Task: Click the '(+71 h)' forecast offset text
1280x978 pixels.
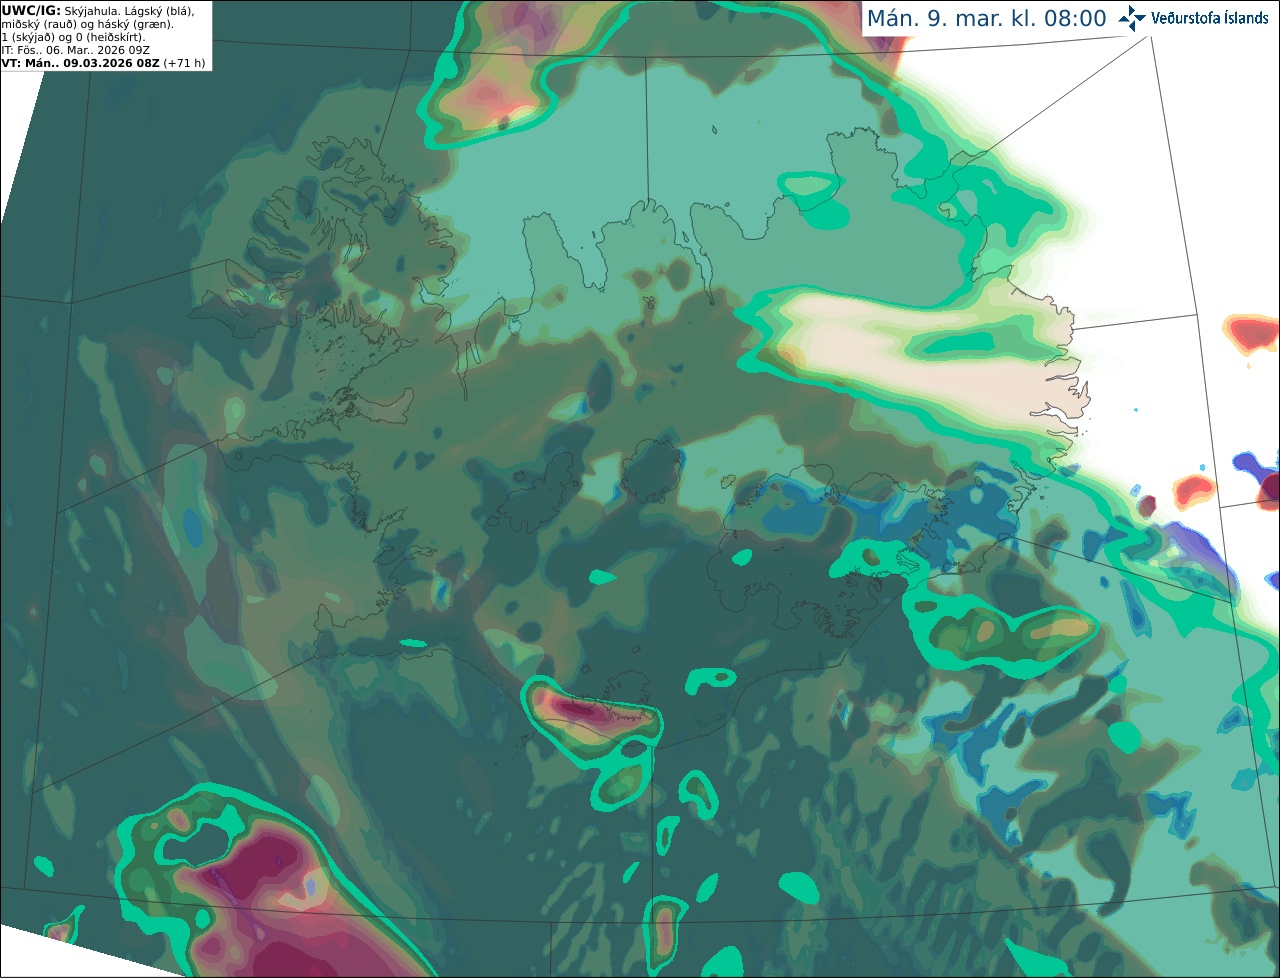Action: [185, 63]
